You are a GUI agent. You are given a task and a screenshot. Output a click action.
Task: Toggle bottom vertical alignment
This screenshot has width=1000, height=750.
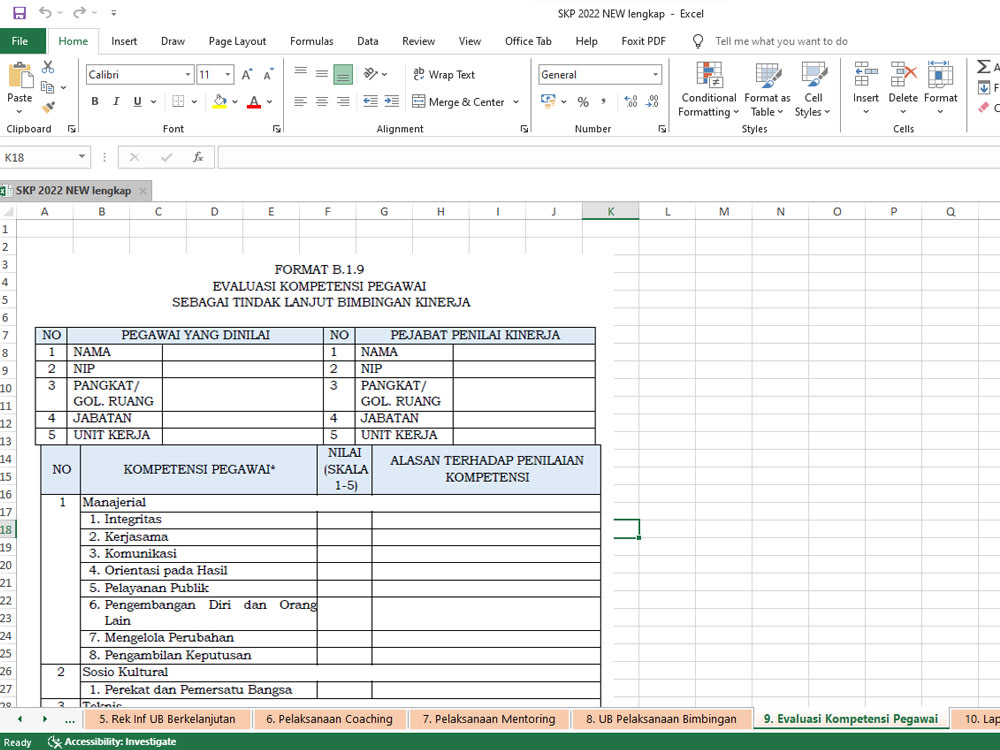[343, 74]
